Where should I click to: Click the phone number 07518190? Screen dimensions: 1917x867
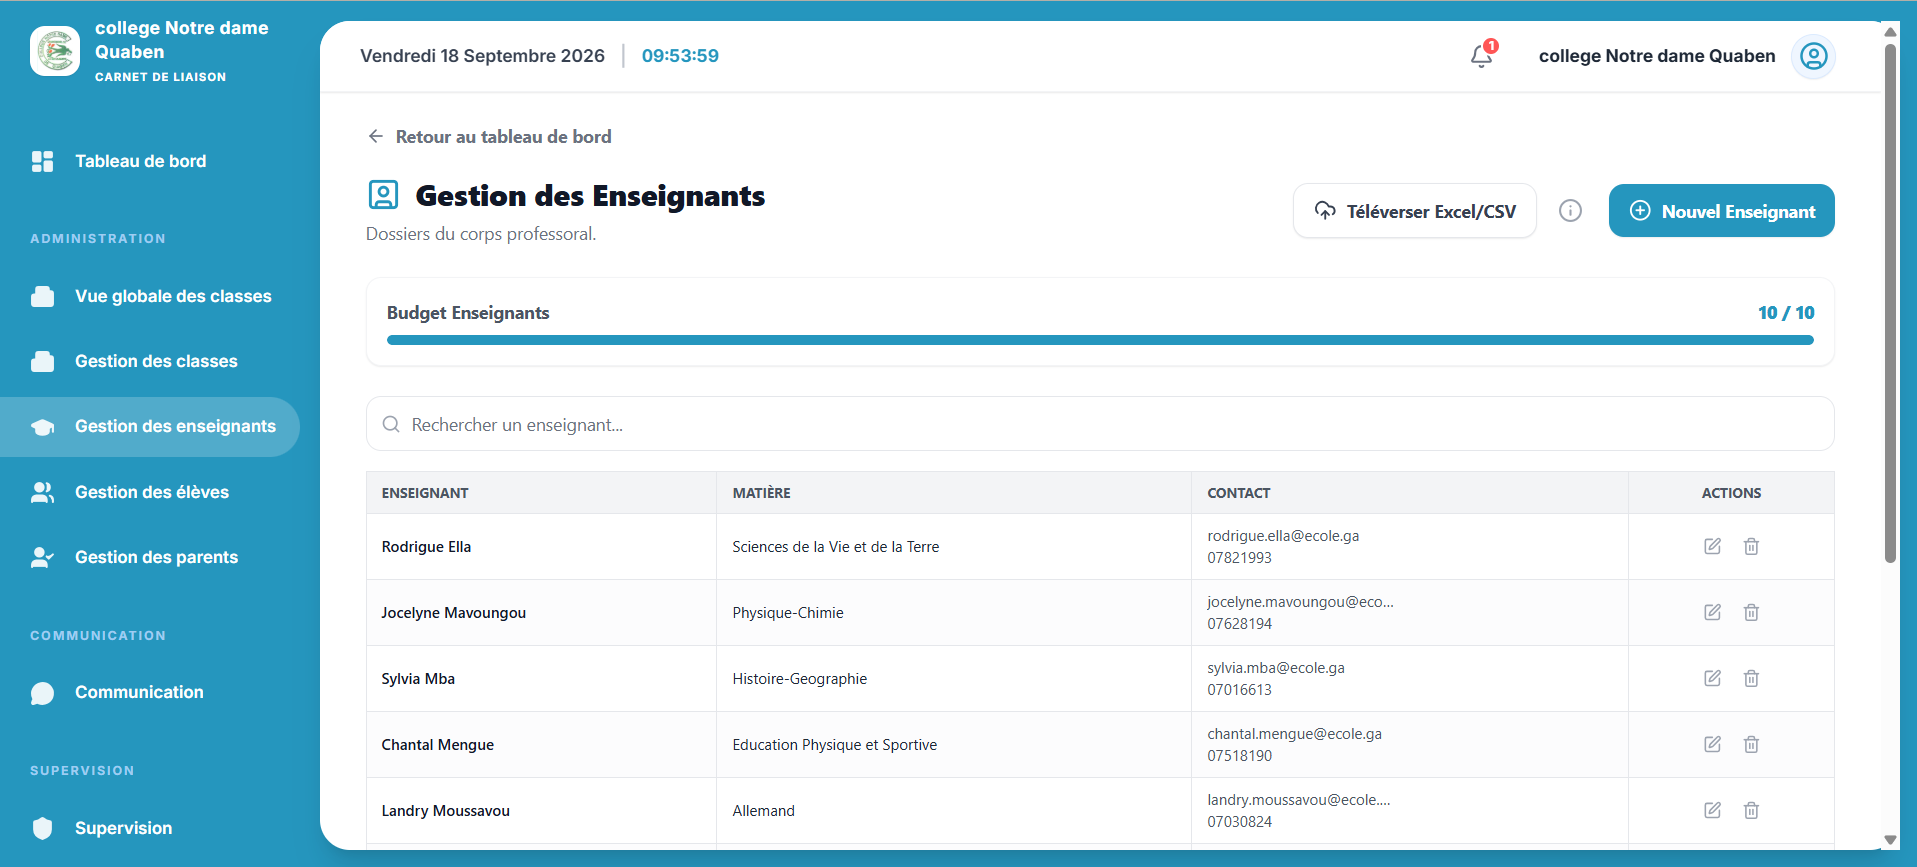click(x=1240, y=756)
